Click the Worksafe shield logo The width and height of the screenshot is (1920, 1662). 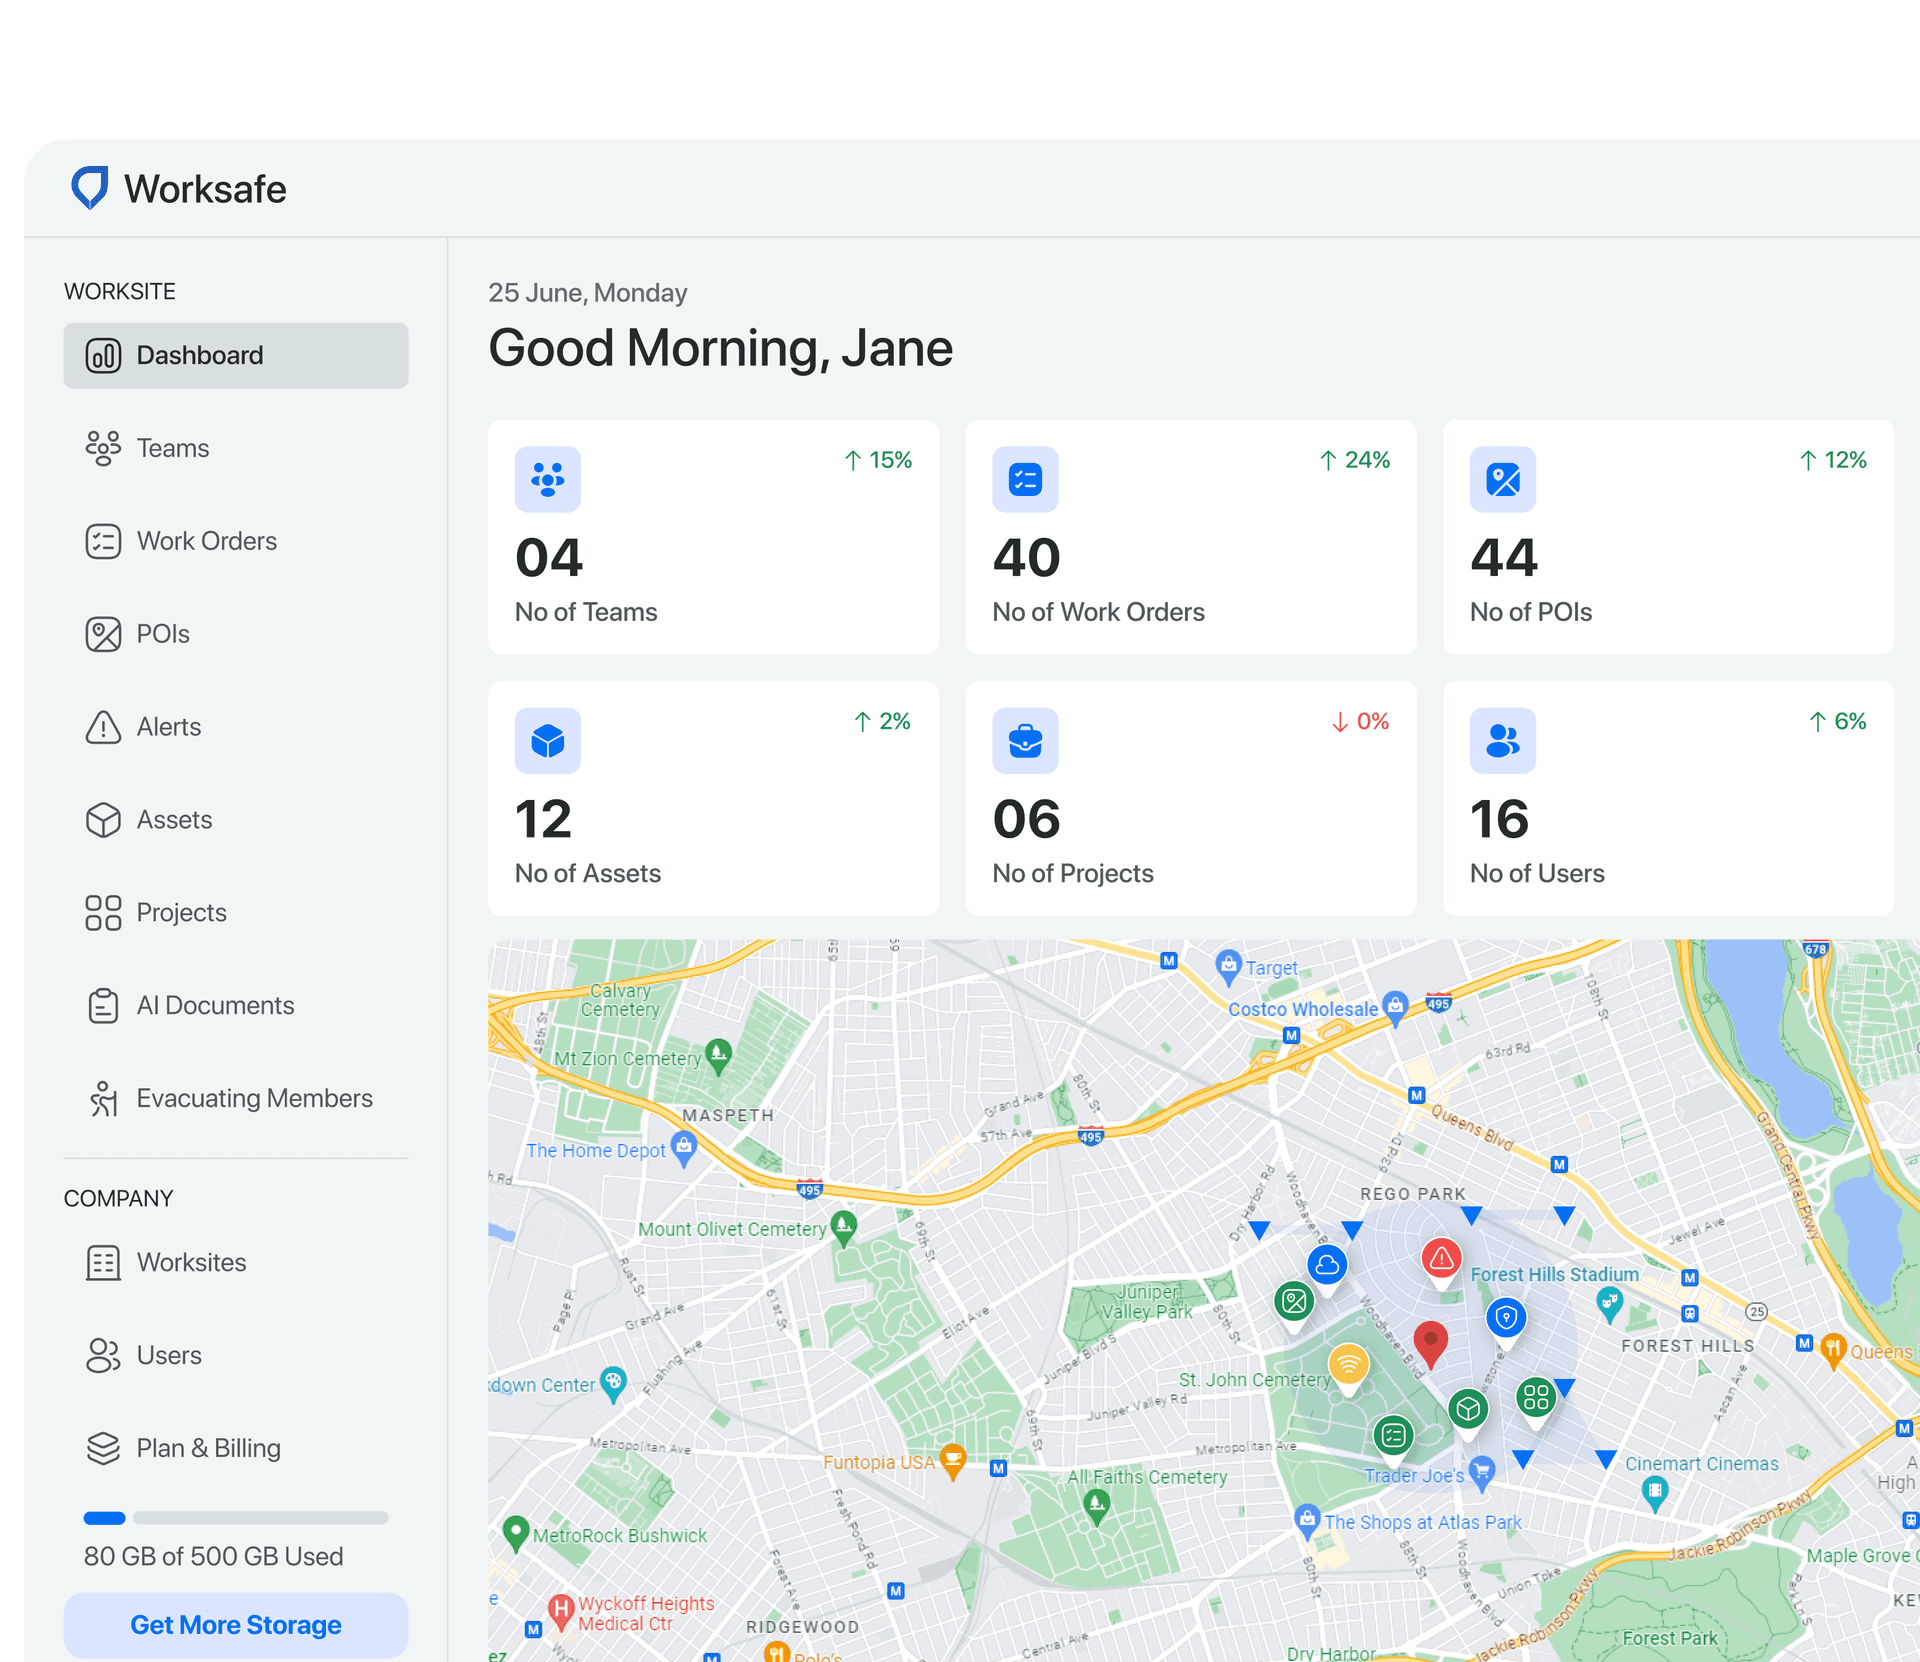90,188
